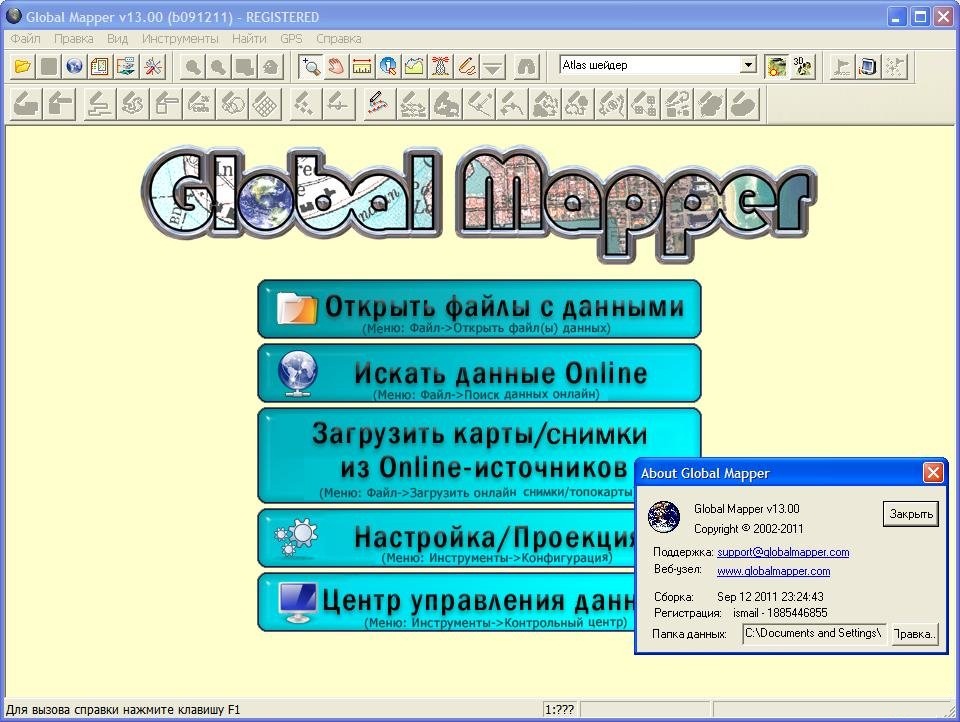Click the Copyright © 2002-2011 text
Screen dimensions: 960x722
[748, 528]
